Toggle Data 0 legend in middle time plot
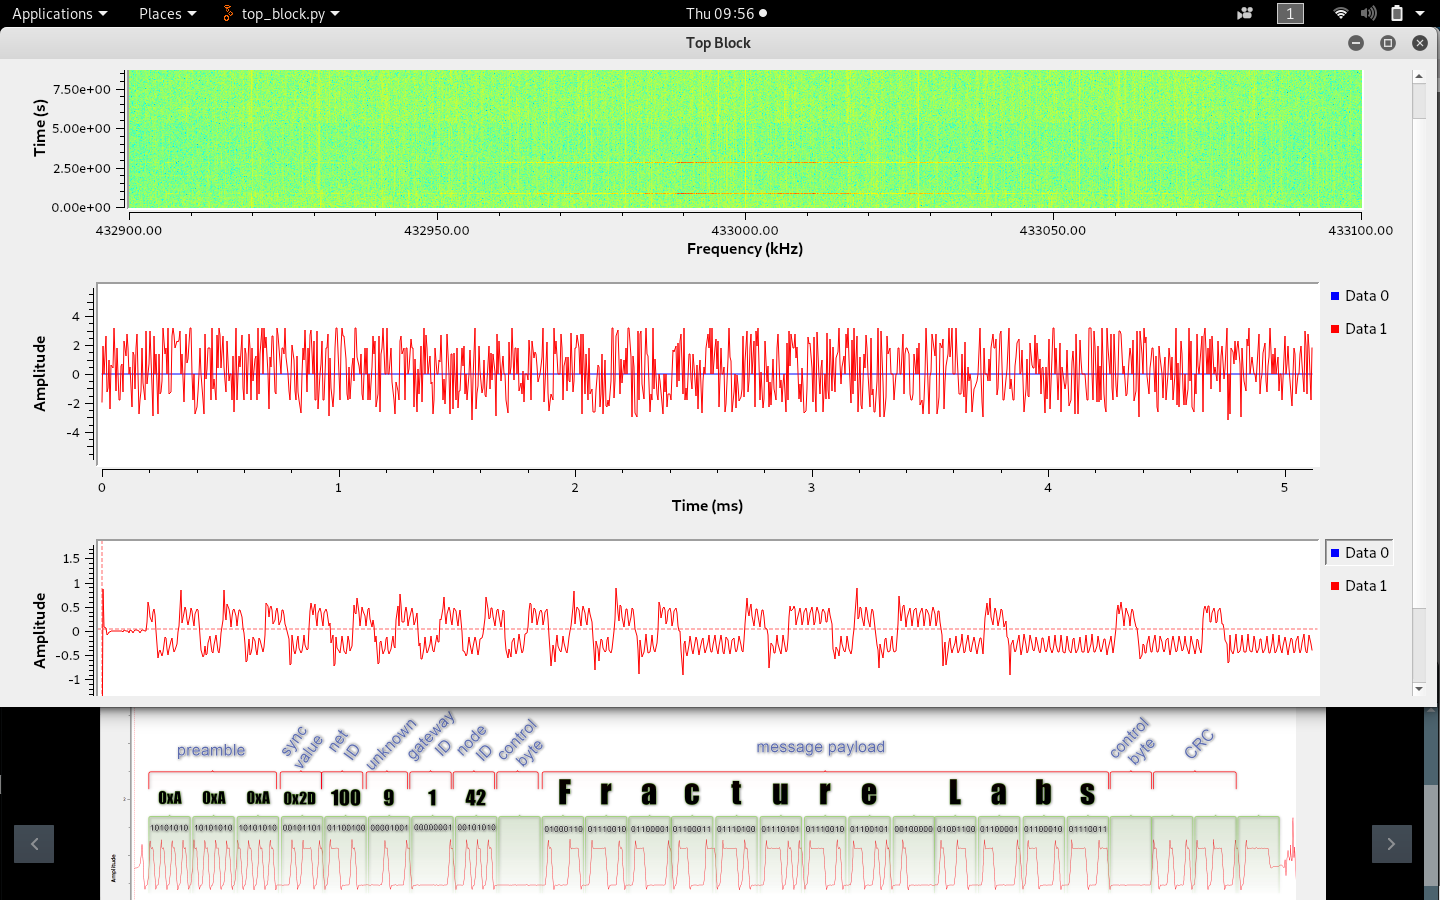This screenshot has height=900, width=1440. pyautogui.click(x=1359, y=296)
